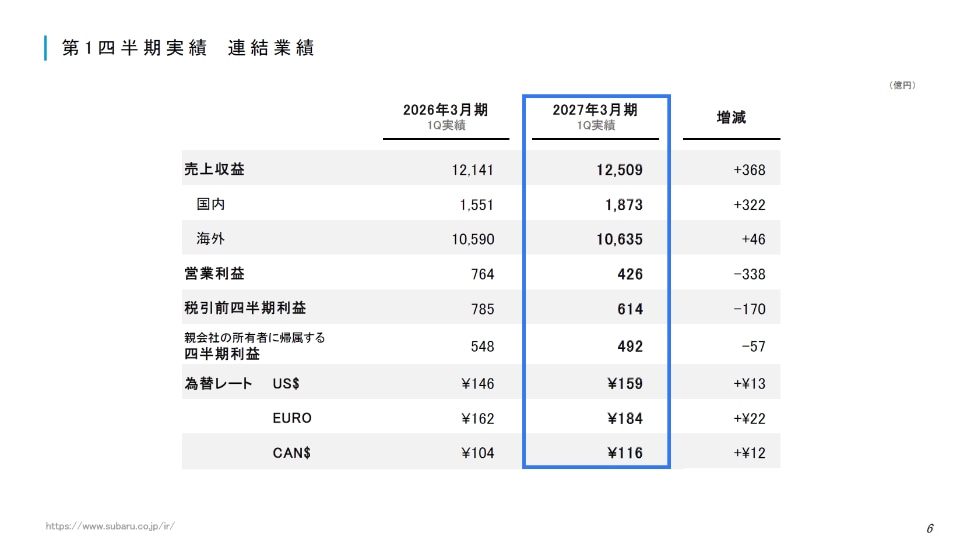
Task: Select the 営業利益 row label
Action: tap(214, 274)
